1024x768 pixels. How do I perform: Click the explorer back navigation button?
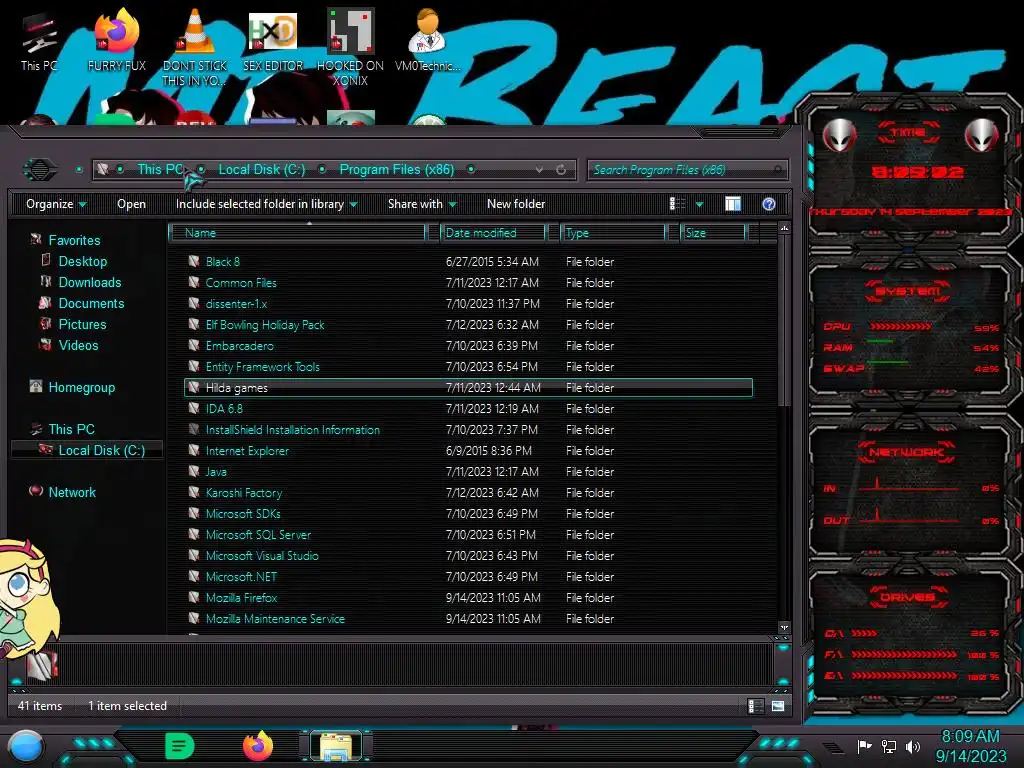[x=40, y=170]
